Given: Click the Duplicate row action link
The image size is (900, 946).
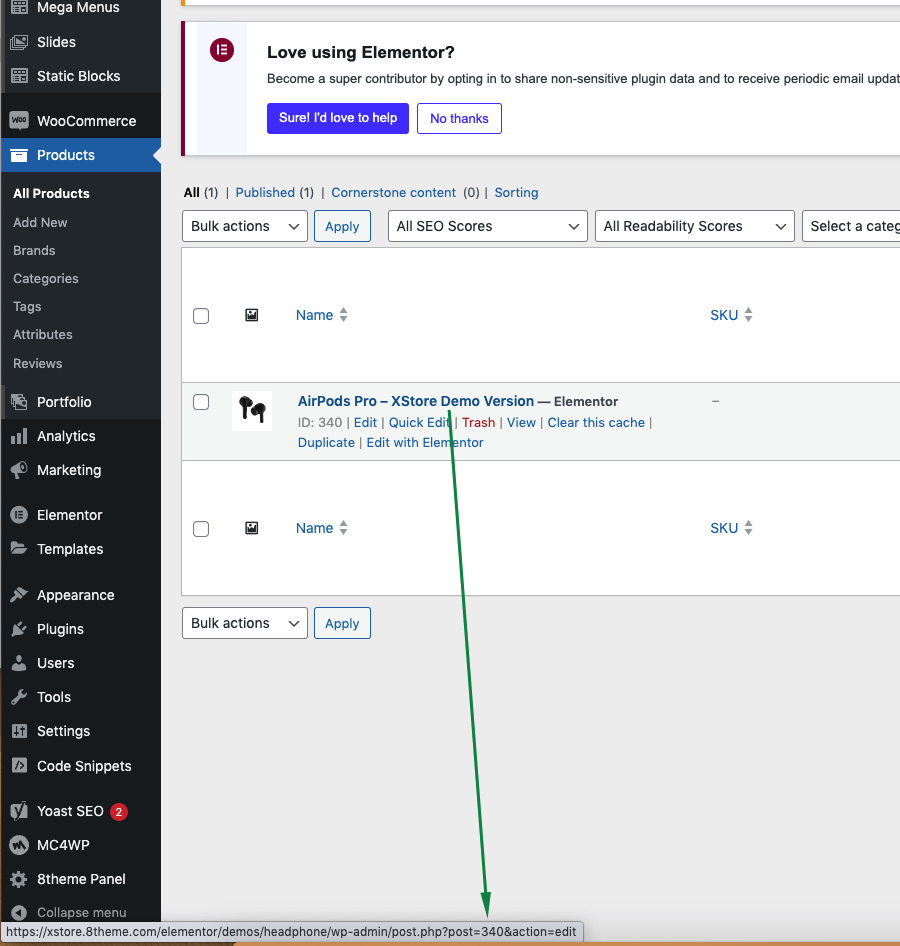Looking at the screenshot, I should tap(326, 442).
